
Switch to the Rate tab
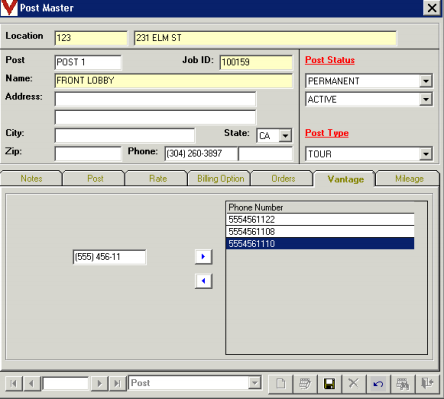tap(158, 179)
